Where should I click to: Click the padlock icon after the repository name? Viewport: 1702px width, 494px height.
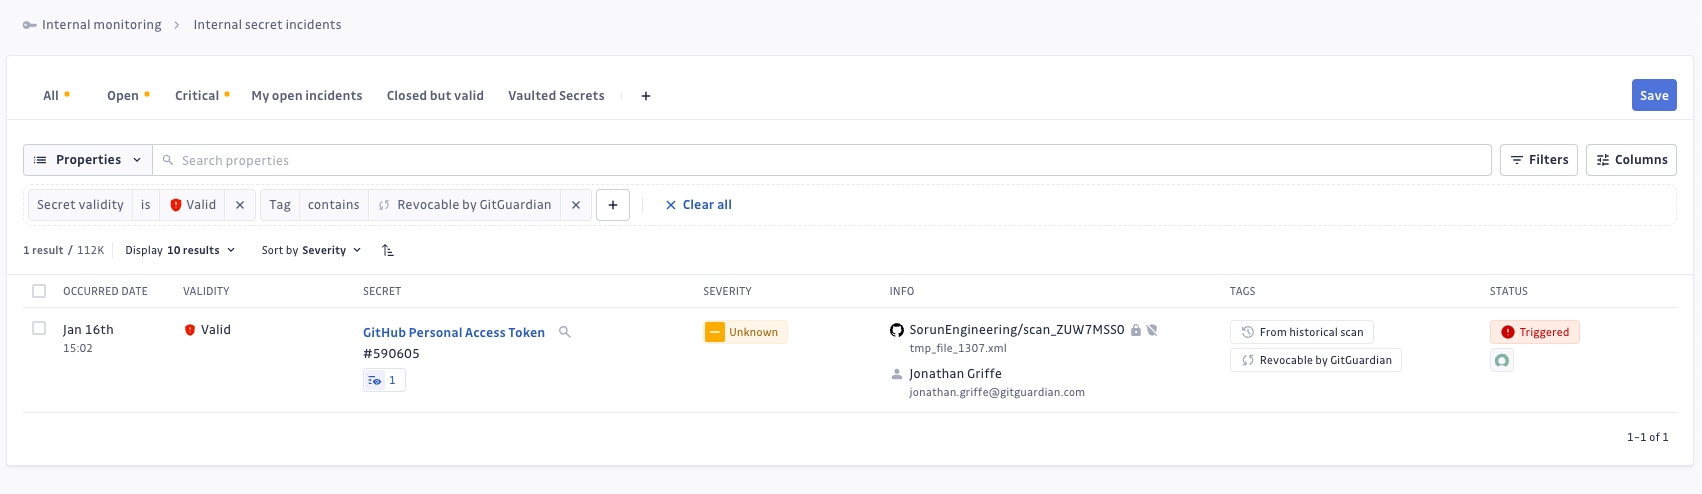pos(1136,330)
